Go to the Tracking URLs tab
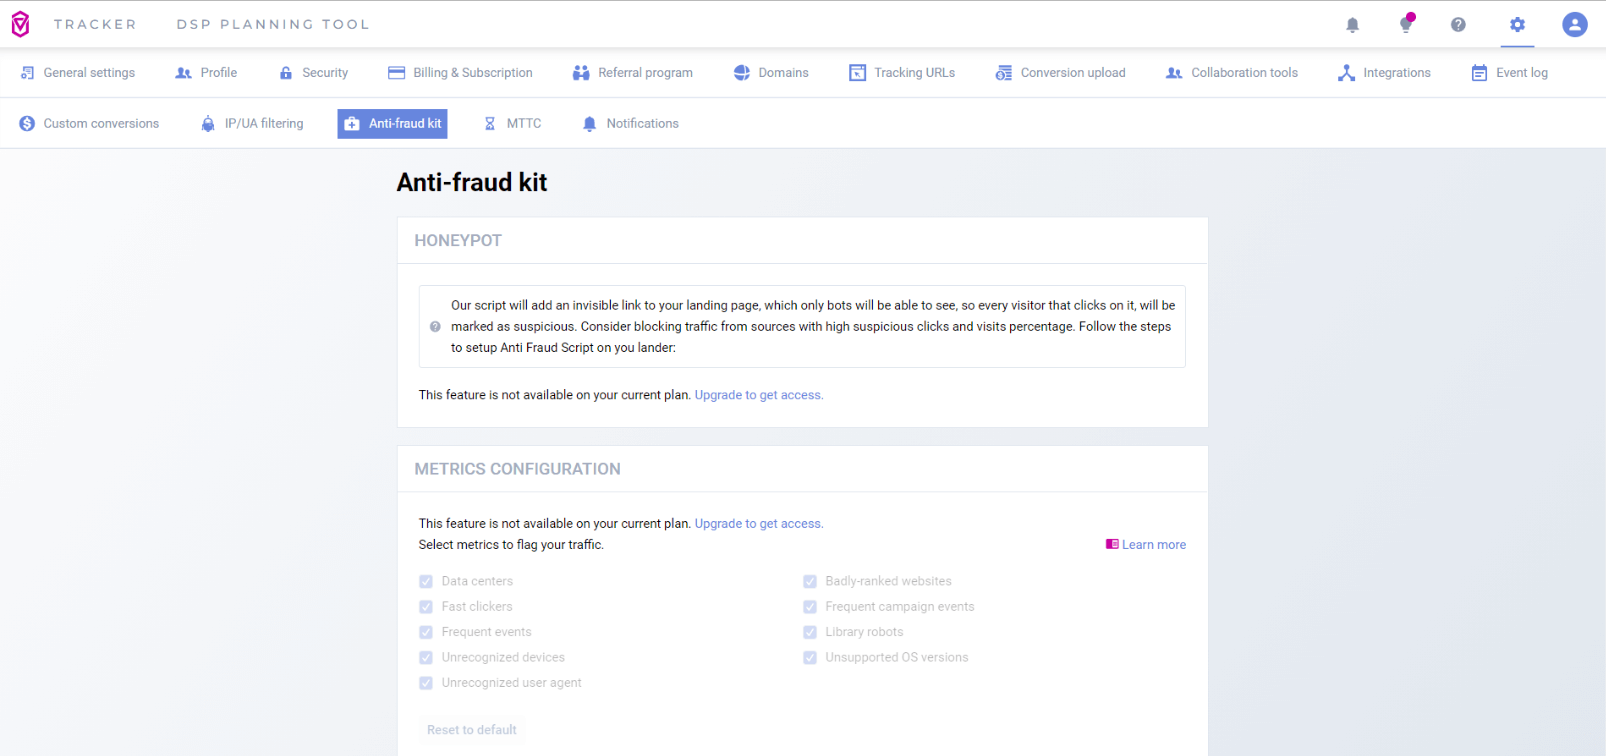The image size is (1606, 756). (903, 73)
